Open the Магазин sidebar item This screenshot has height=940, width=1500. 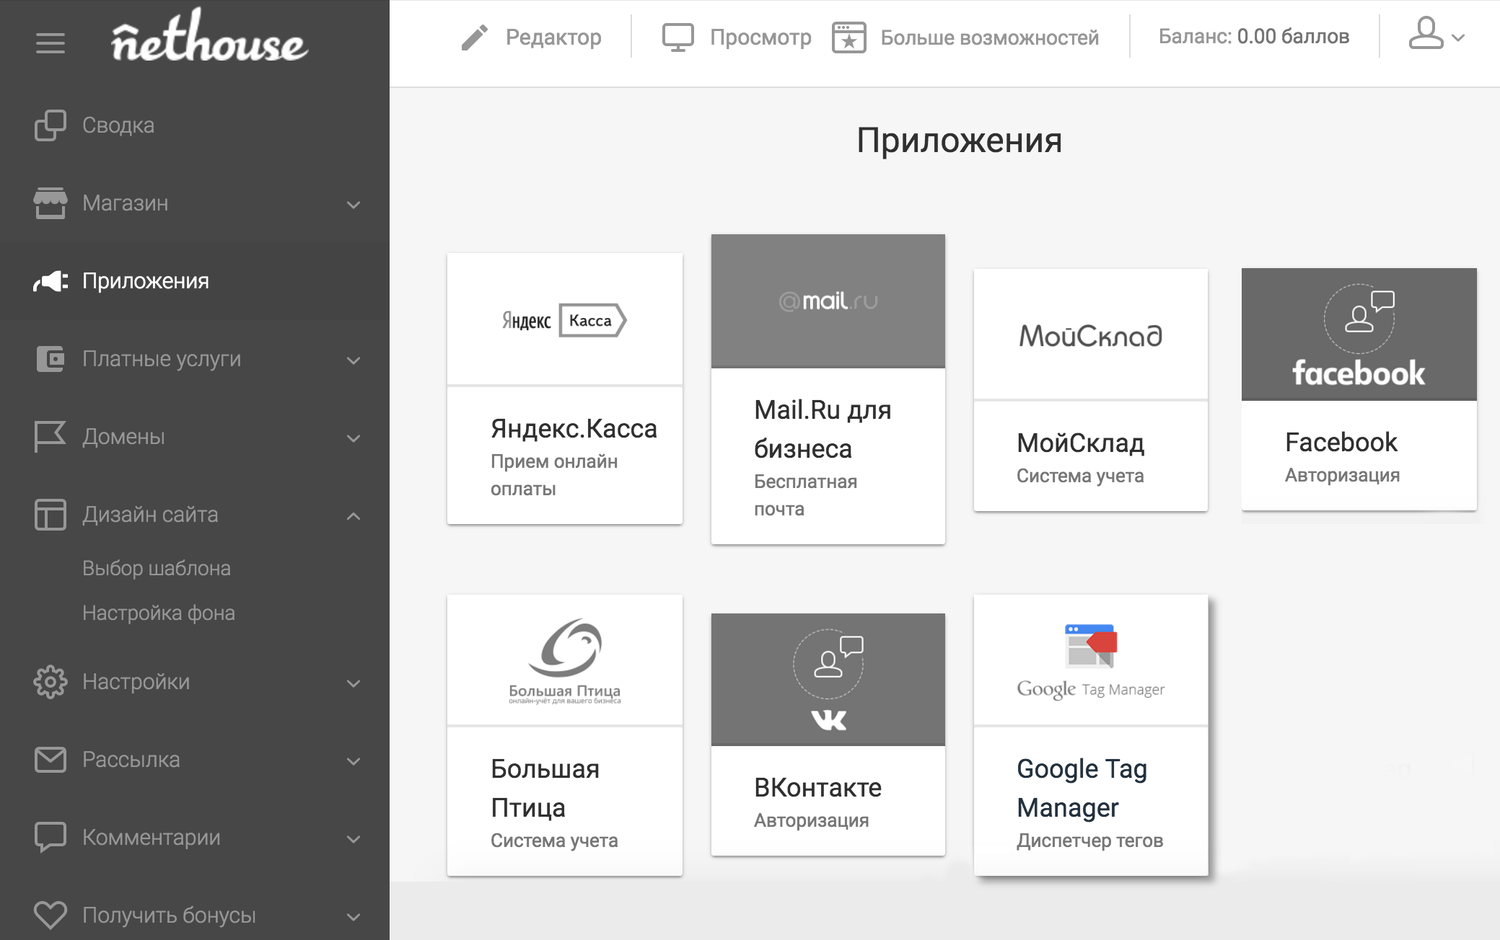125,203
